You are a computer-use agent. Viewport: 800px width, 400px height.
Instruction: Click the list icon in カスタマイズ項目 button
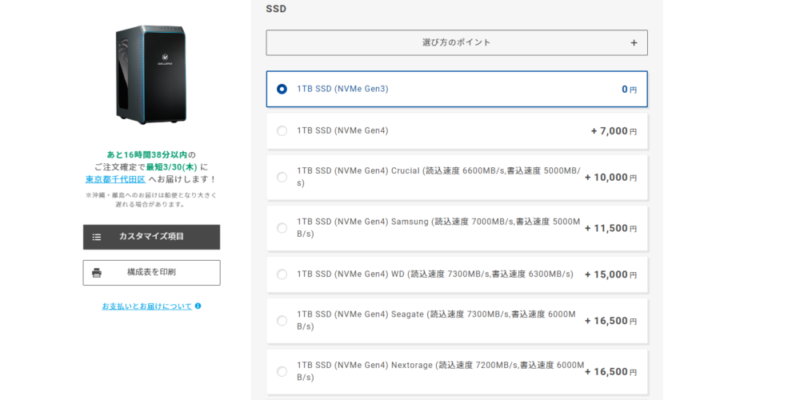click(97, 237)
